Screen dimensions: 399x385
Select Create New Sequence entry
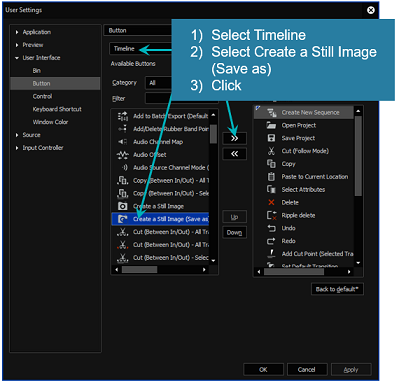[304, 113]
